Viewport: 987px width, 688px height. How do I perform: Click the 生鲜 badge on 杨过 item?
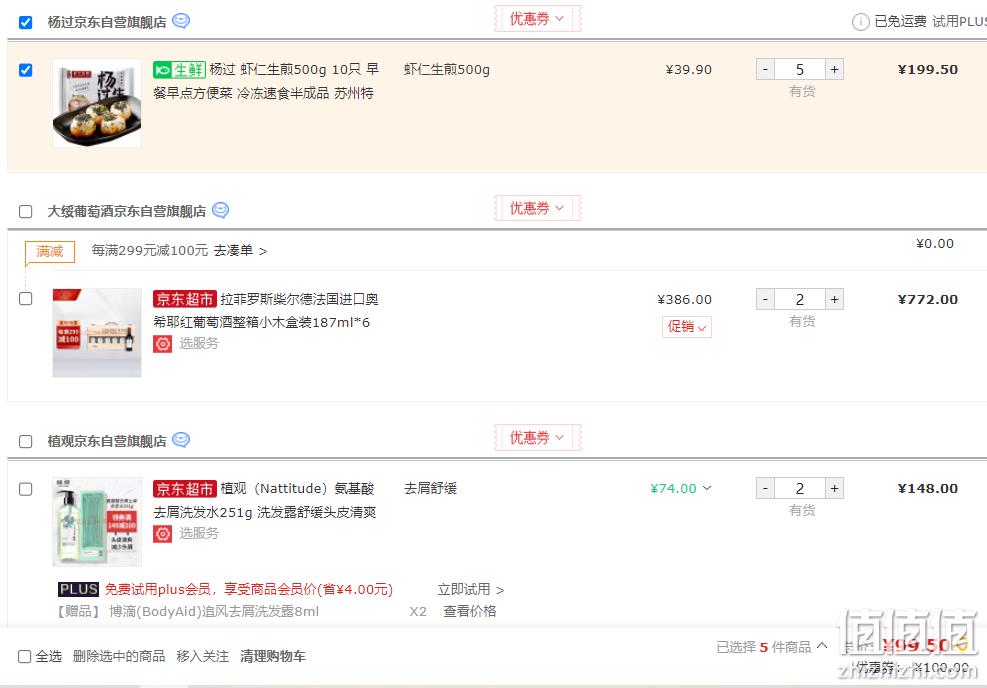point(179,70)
